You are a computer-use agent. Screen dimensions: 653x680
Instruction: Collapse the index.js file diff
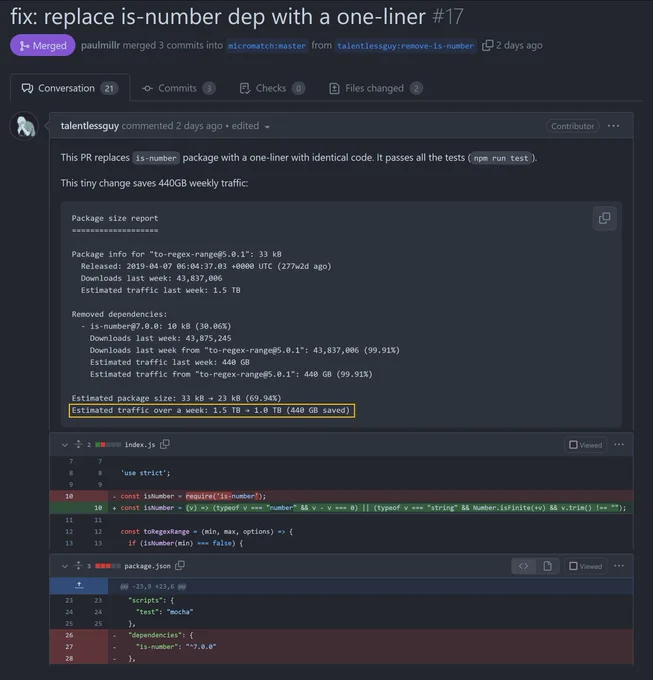(x=65, y=445)
